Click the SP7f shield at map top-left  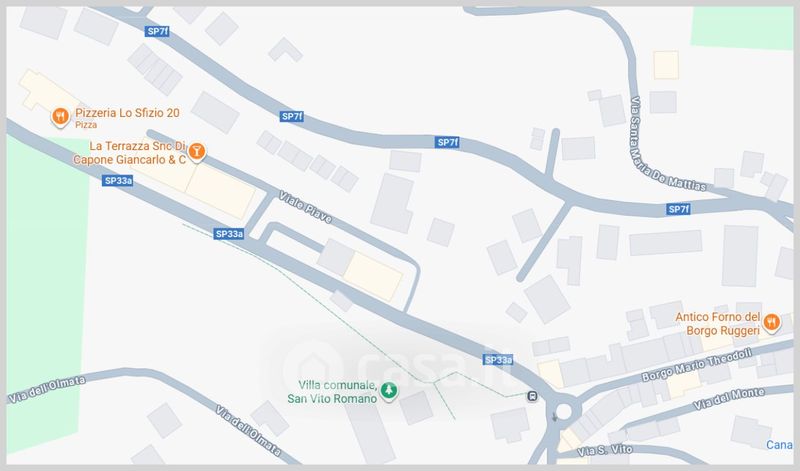coord(157,32)
